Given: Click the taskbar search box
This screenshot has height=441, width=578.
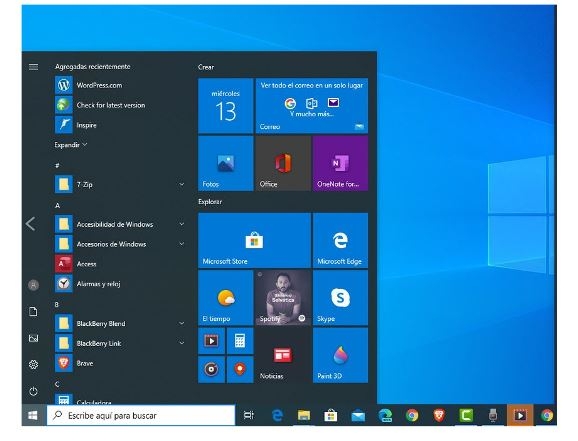Looking at the screenshot, I should pos(141,416).
